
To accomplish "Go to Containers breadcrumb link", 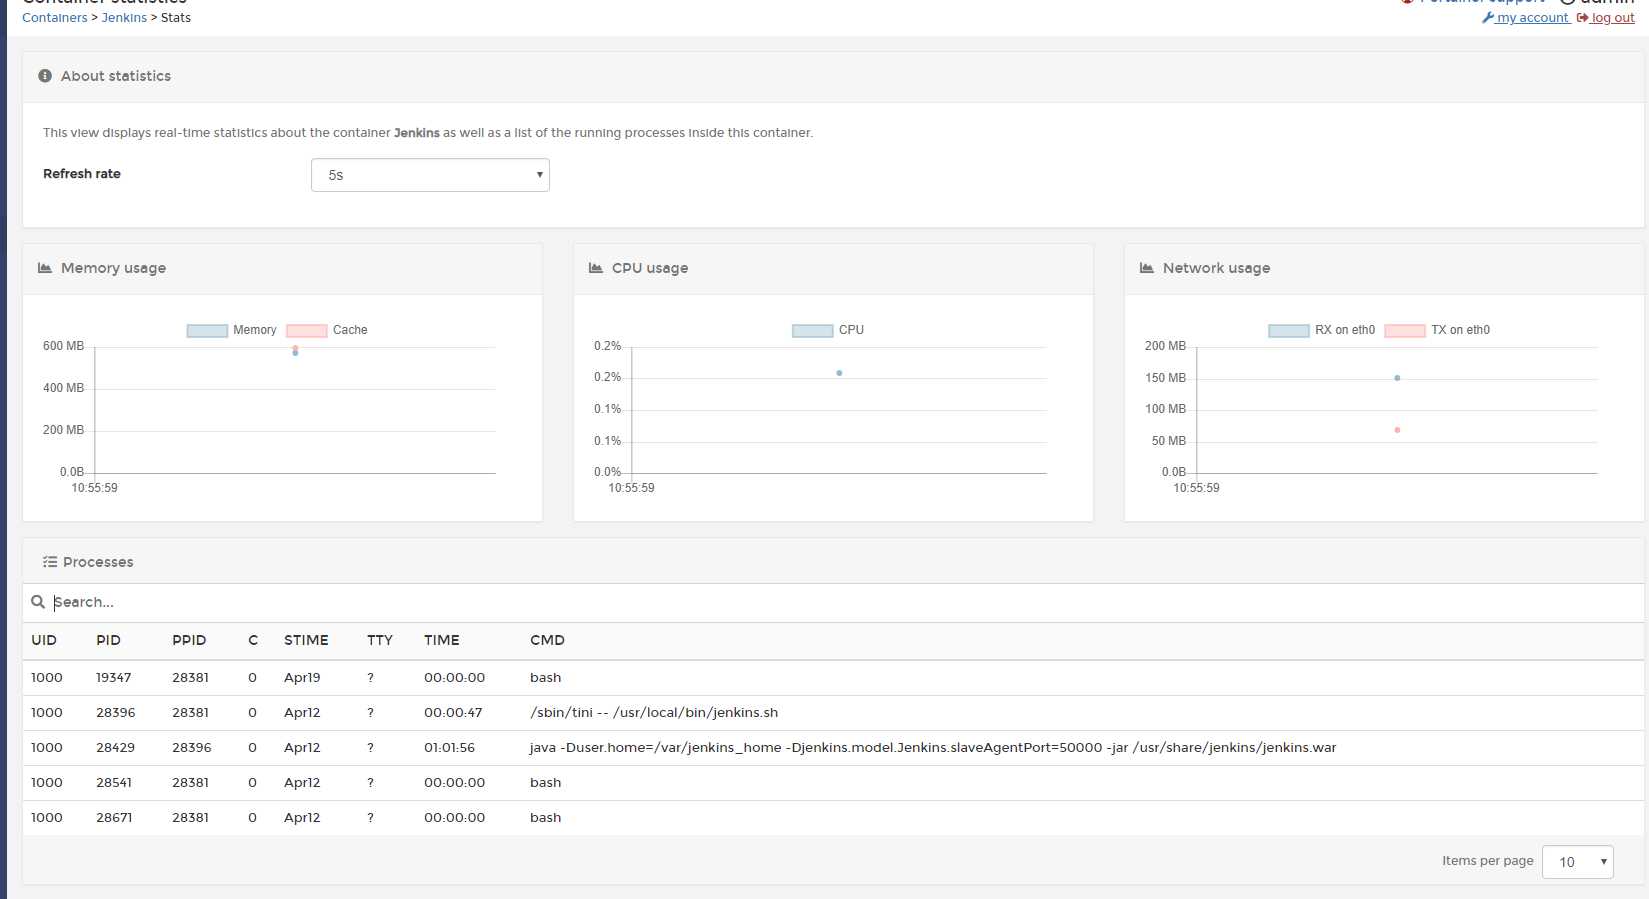I will click(x=55, y=18).
